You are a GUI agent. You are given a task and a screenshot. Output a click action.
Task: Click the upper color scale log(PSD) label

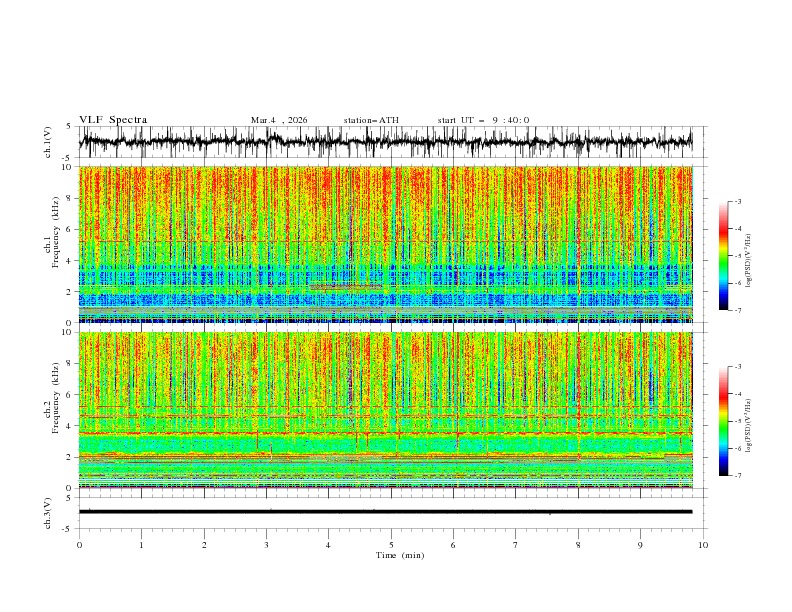coord(749,261)
